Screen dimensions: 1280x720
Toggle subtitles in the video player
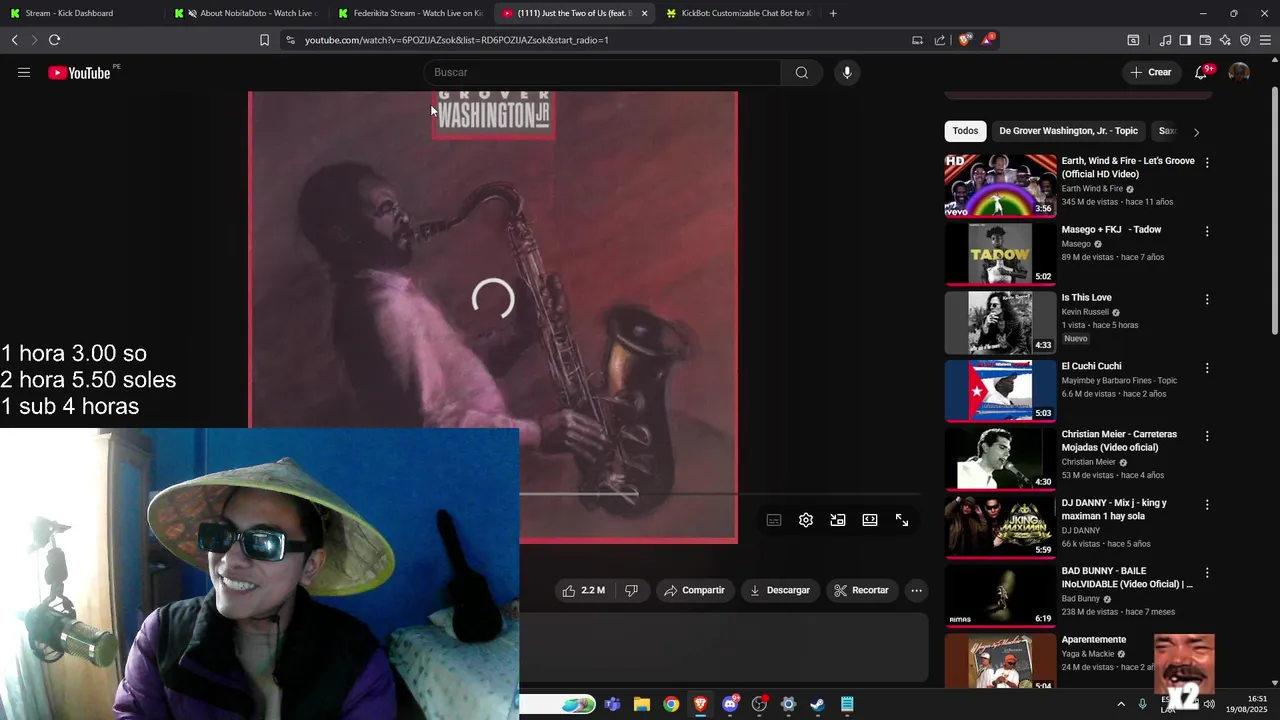coord(774,520)
